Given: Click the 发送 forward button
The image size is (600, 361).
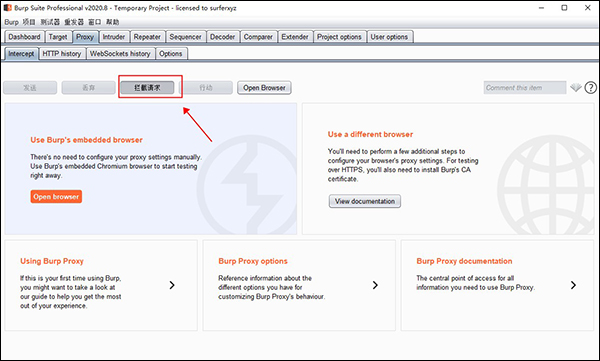Looking at the screenshot, I should coord(30,88).
